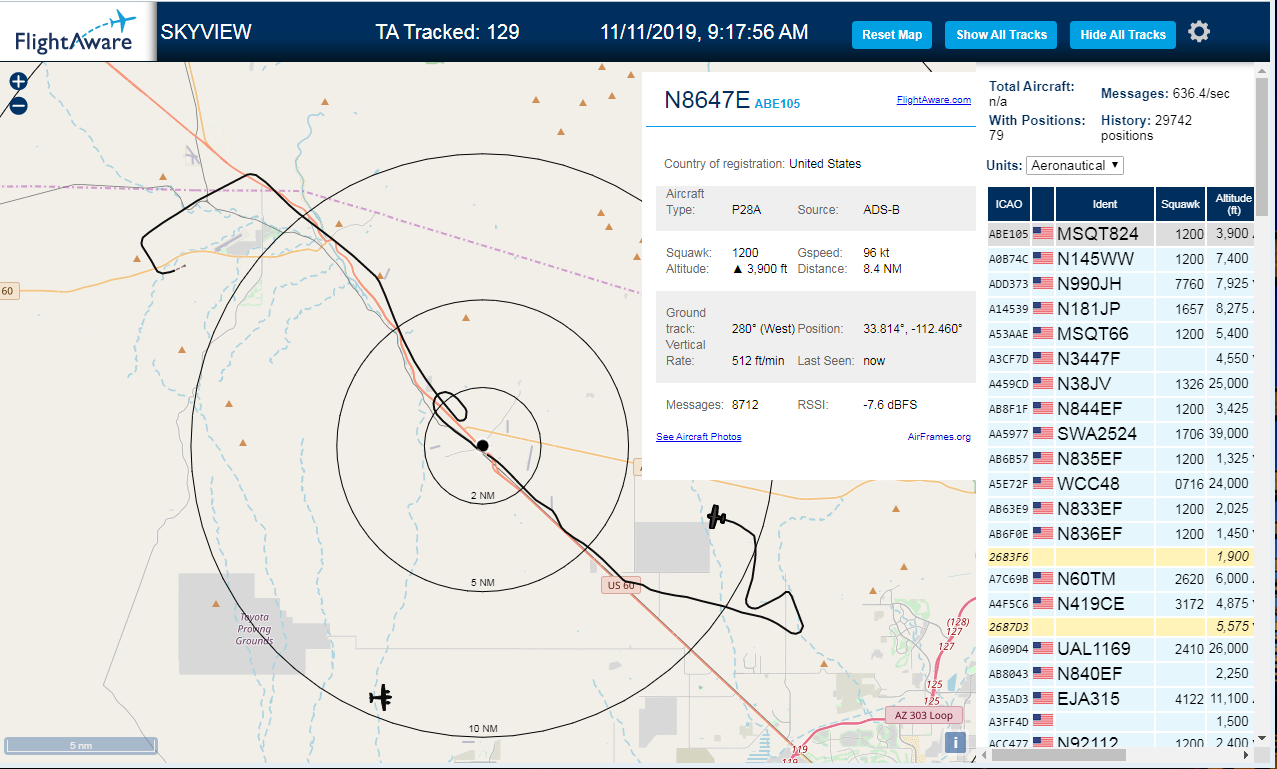Select the WCC48 aircraft row
The width and height of the screenshot is (1277, 769).
click(x=1120, y=484)
